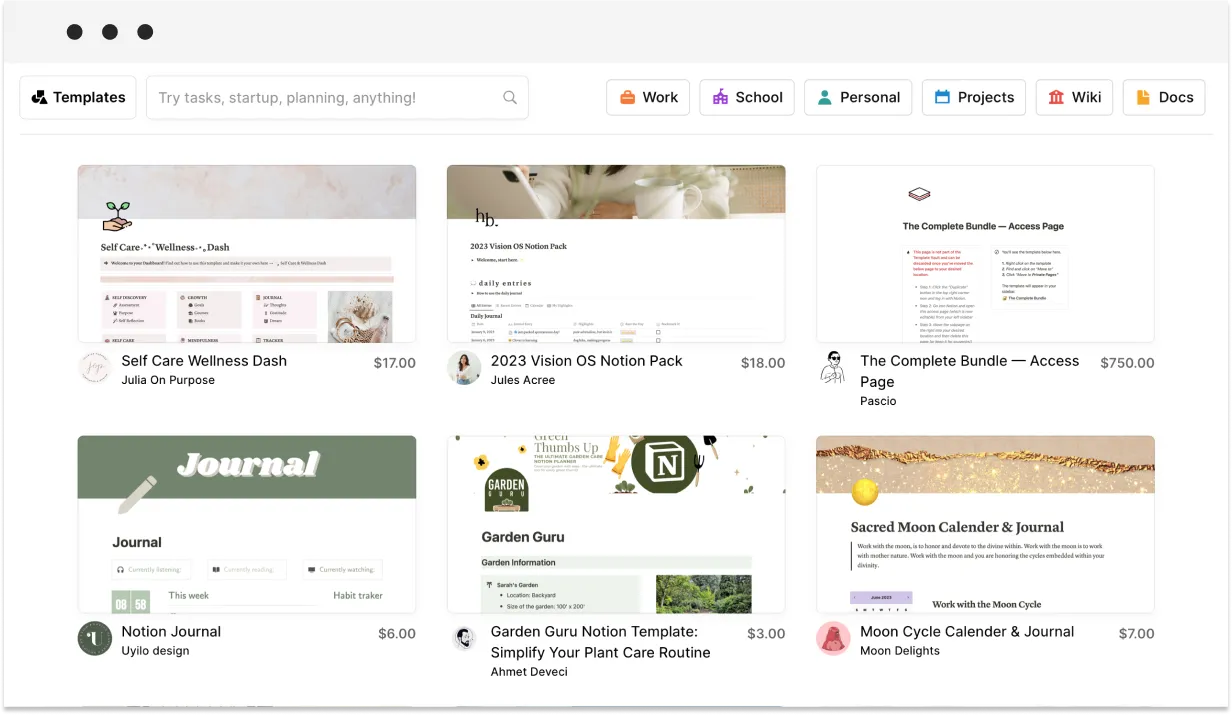
Task: Open the Garden Guru template preview
Action: (616, 524)
